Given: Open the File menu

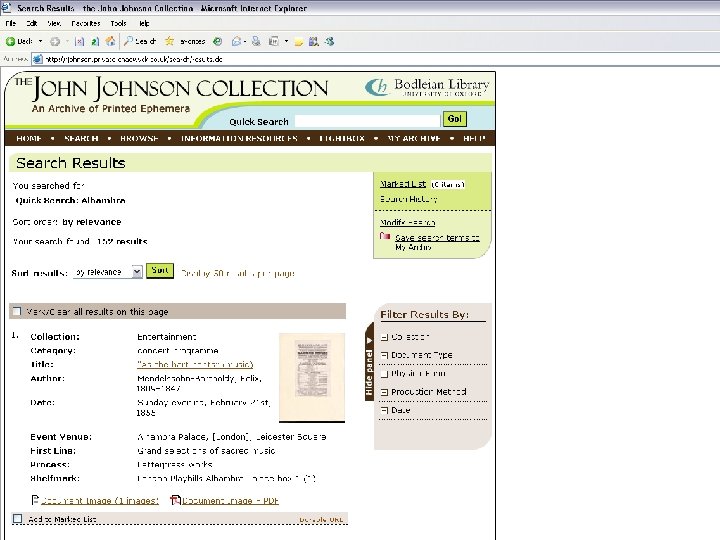Looking at the screenshot, I should pos(10,23).
